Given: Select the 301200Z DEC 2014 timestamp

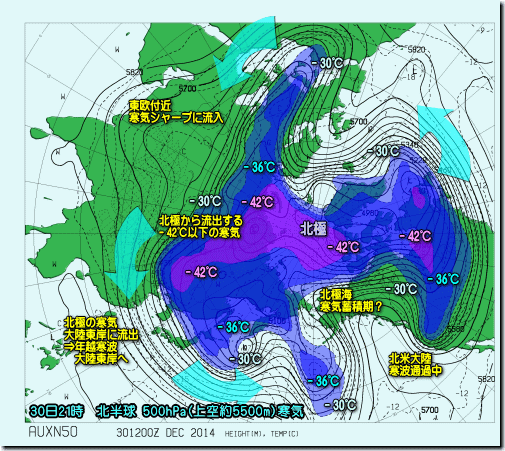Looking at the screenshot, I should [166, 433].
